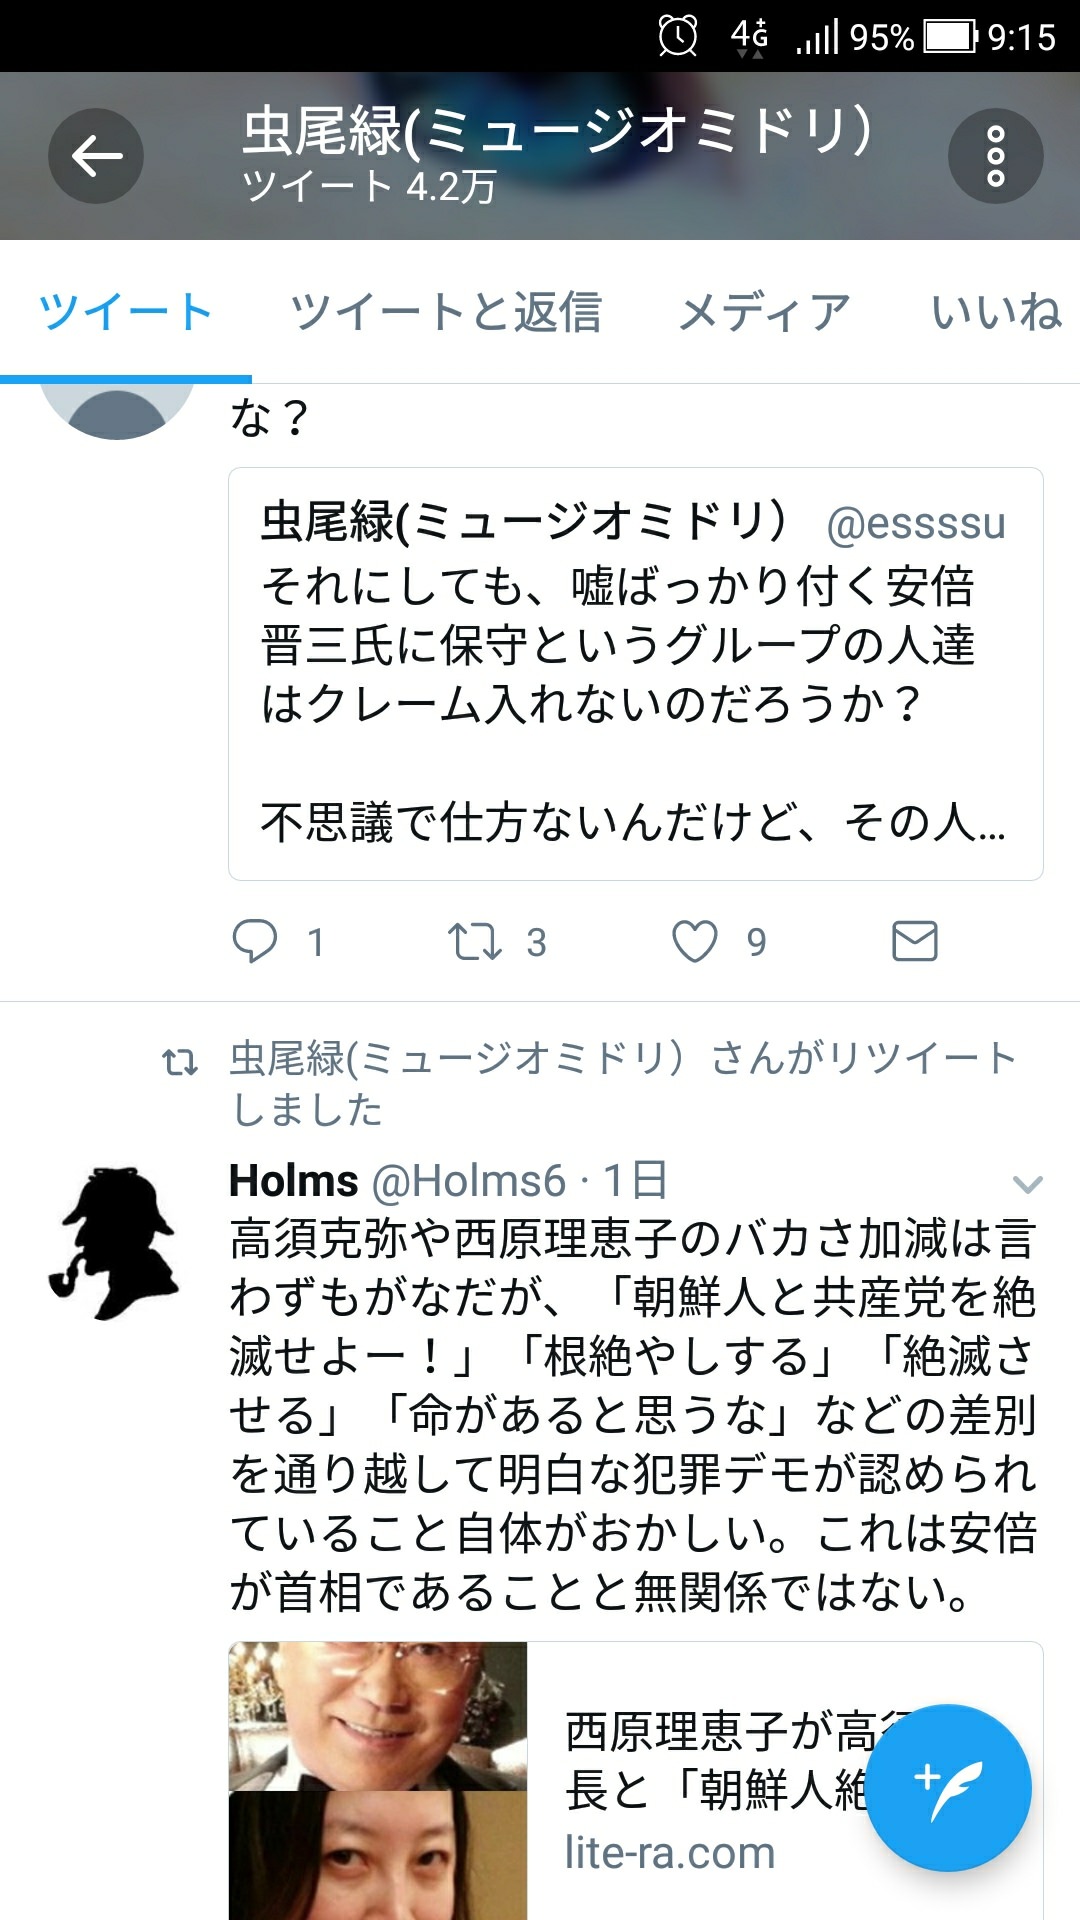Compose a new tweet with feather button
Image resolution: width=1080 pixels, height=1920 pixels.
coord(948,1788)
